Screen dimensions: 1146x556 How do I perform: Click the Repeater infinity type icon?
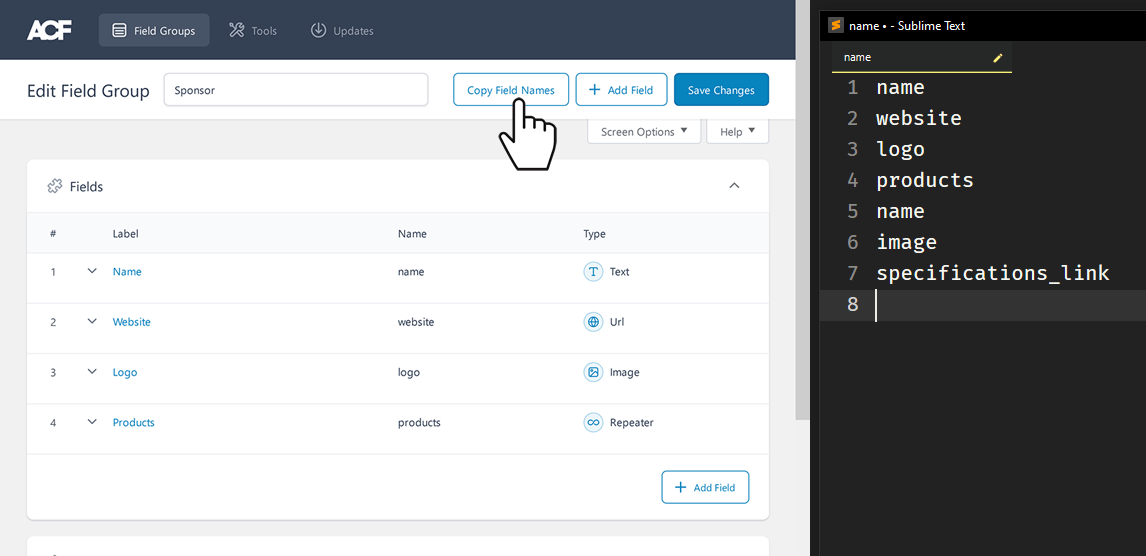pos(593,422)
